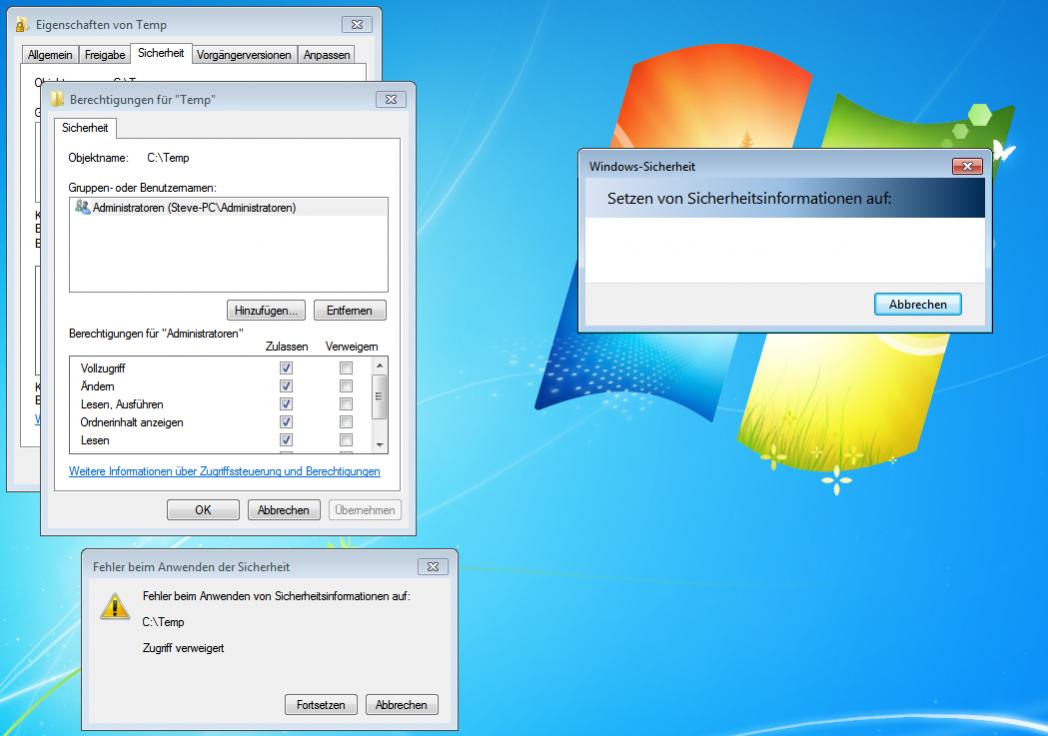Click Abbrechen in Berechtigungen window
Screen dimensions: 1048x736
pos(283,510)
